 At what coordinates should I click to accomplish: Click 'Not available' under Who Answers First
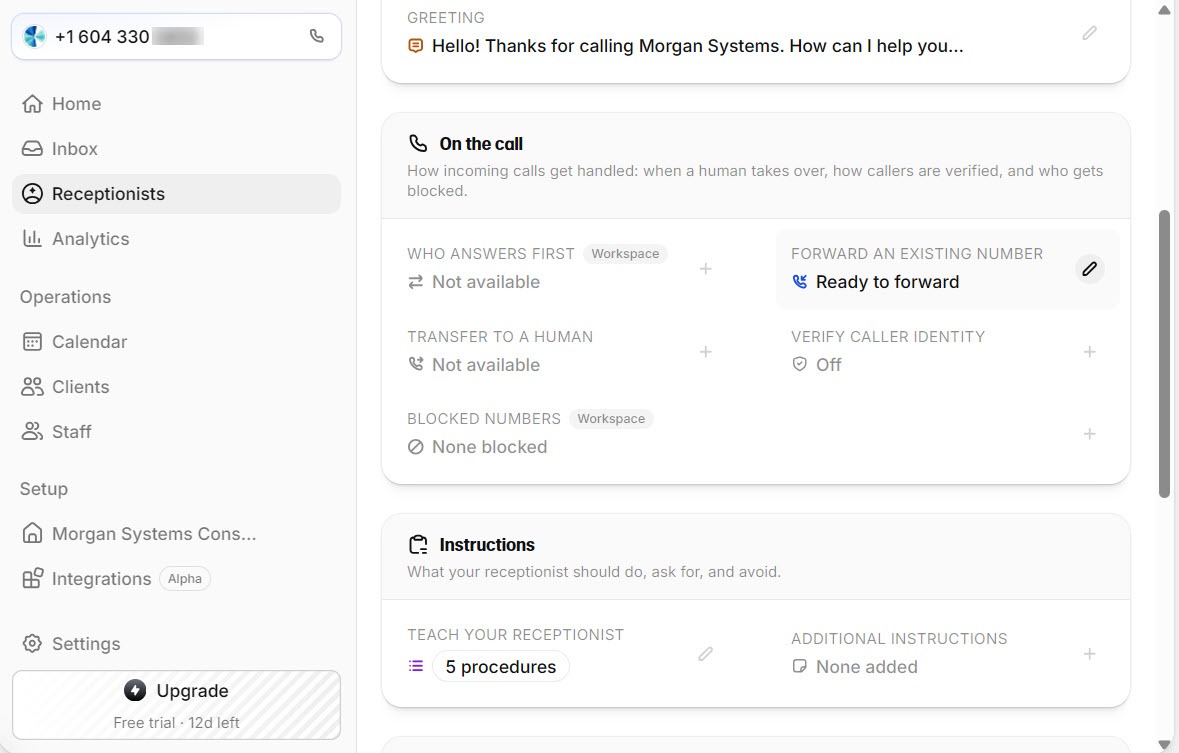[x=486, y=282]
